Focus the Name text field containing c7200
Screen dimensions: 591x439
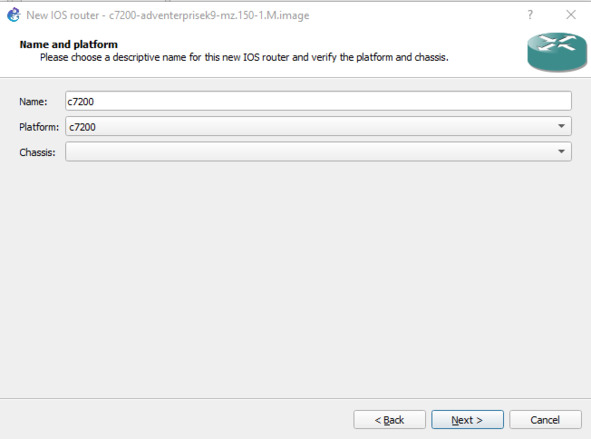318,101
